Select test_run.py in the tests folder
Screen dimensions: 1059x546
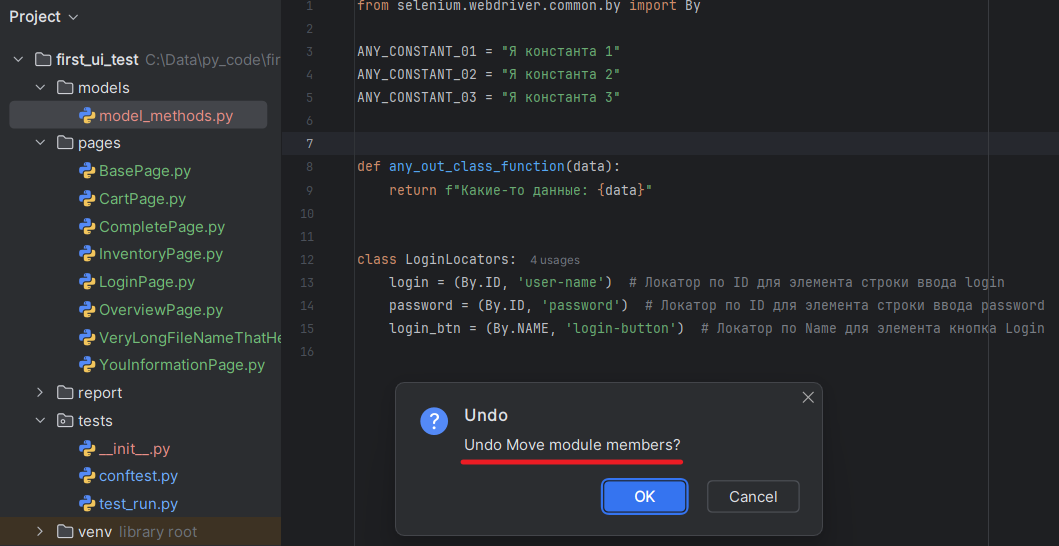(138, 504)
